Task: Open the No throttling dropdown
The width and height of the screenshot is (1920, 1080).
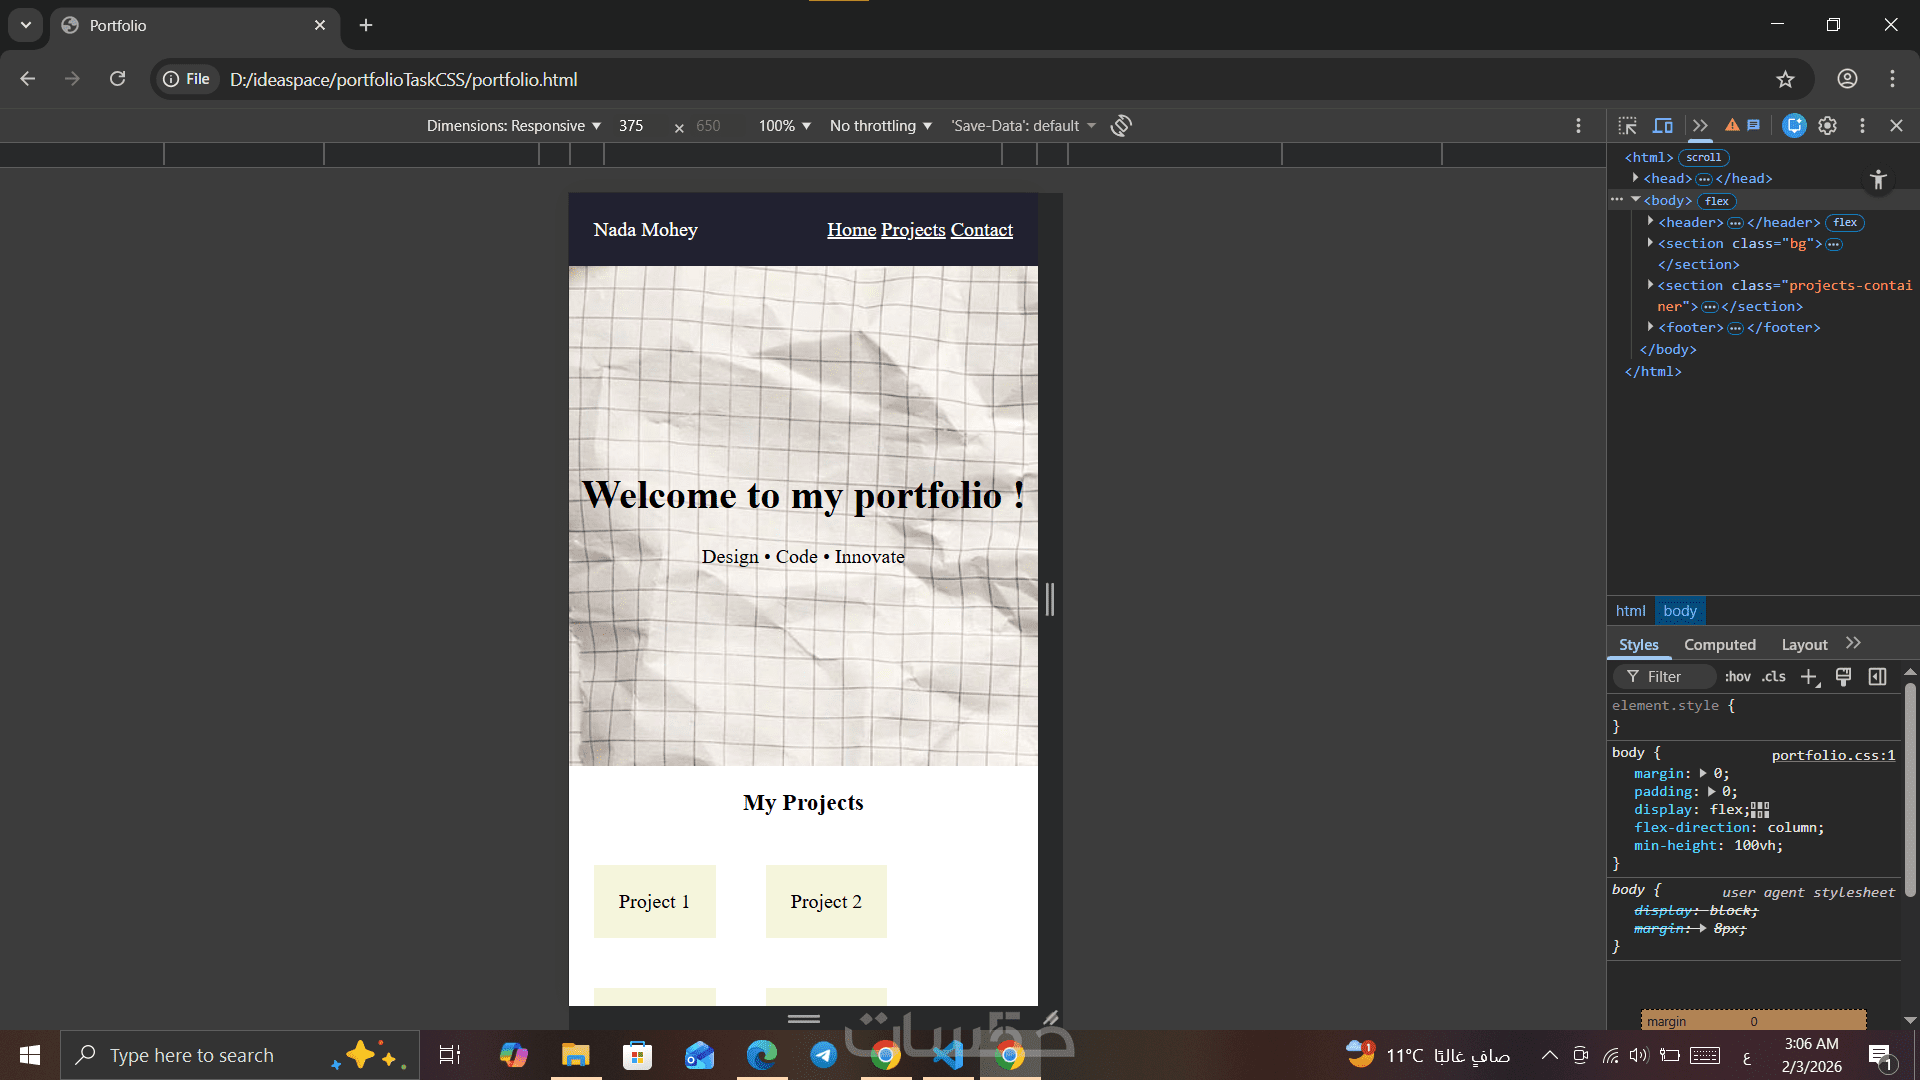Action: [880, 126]
